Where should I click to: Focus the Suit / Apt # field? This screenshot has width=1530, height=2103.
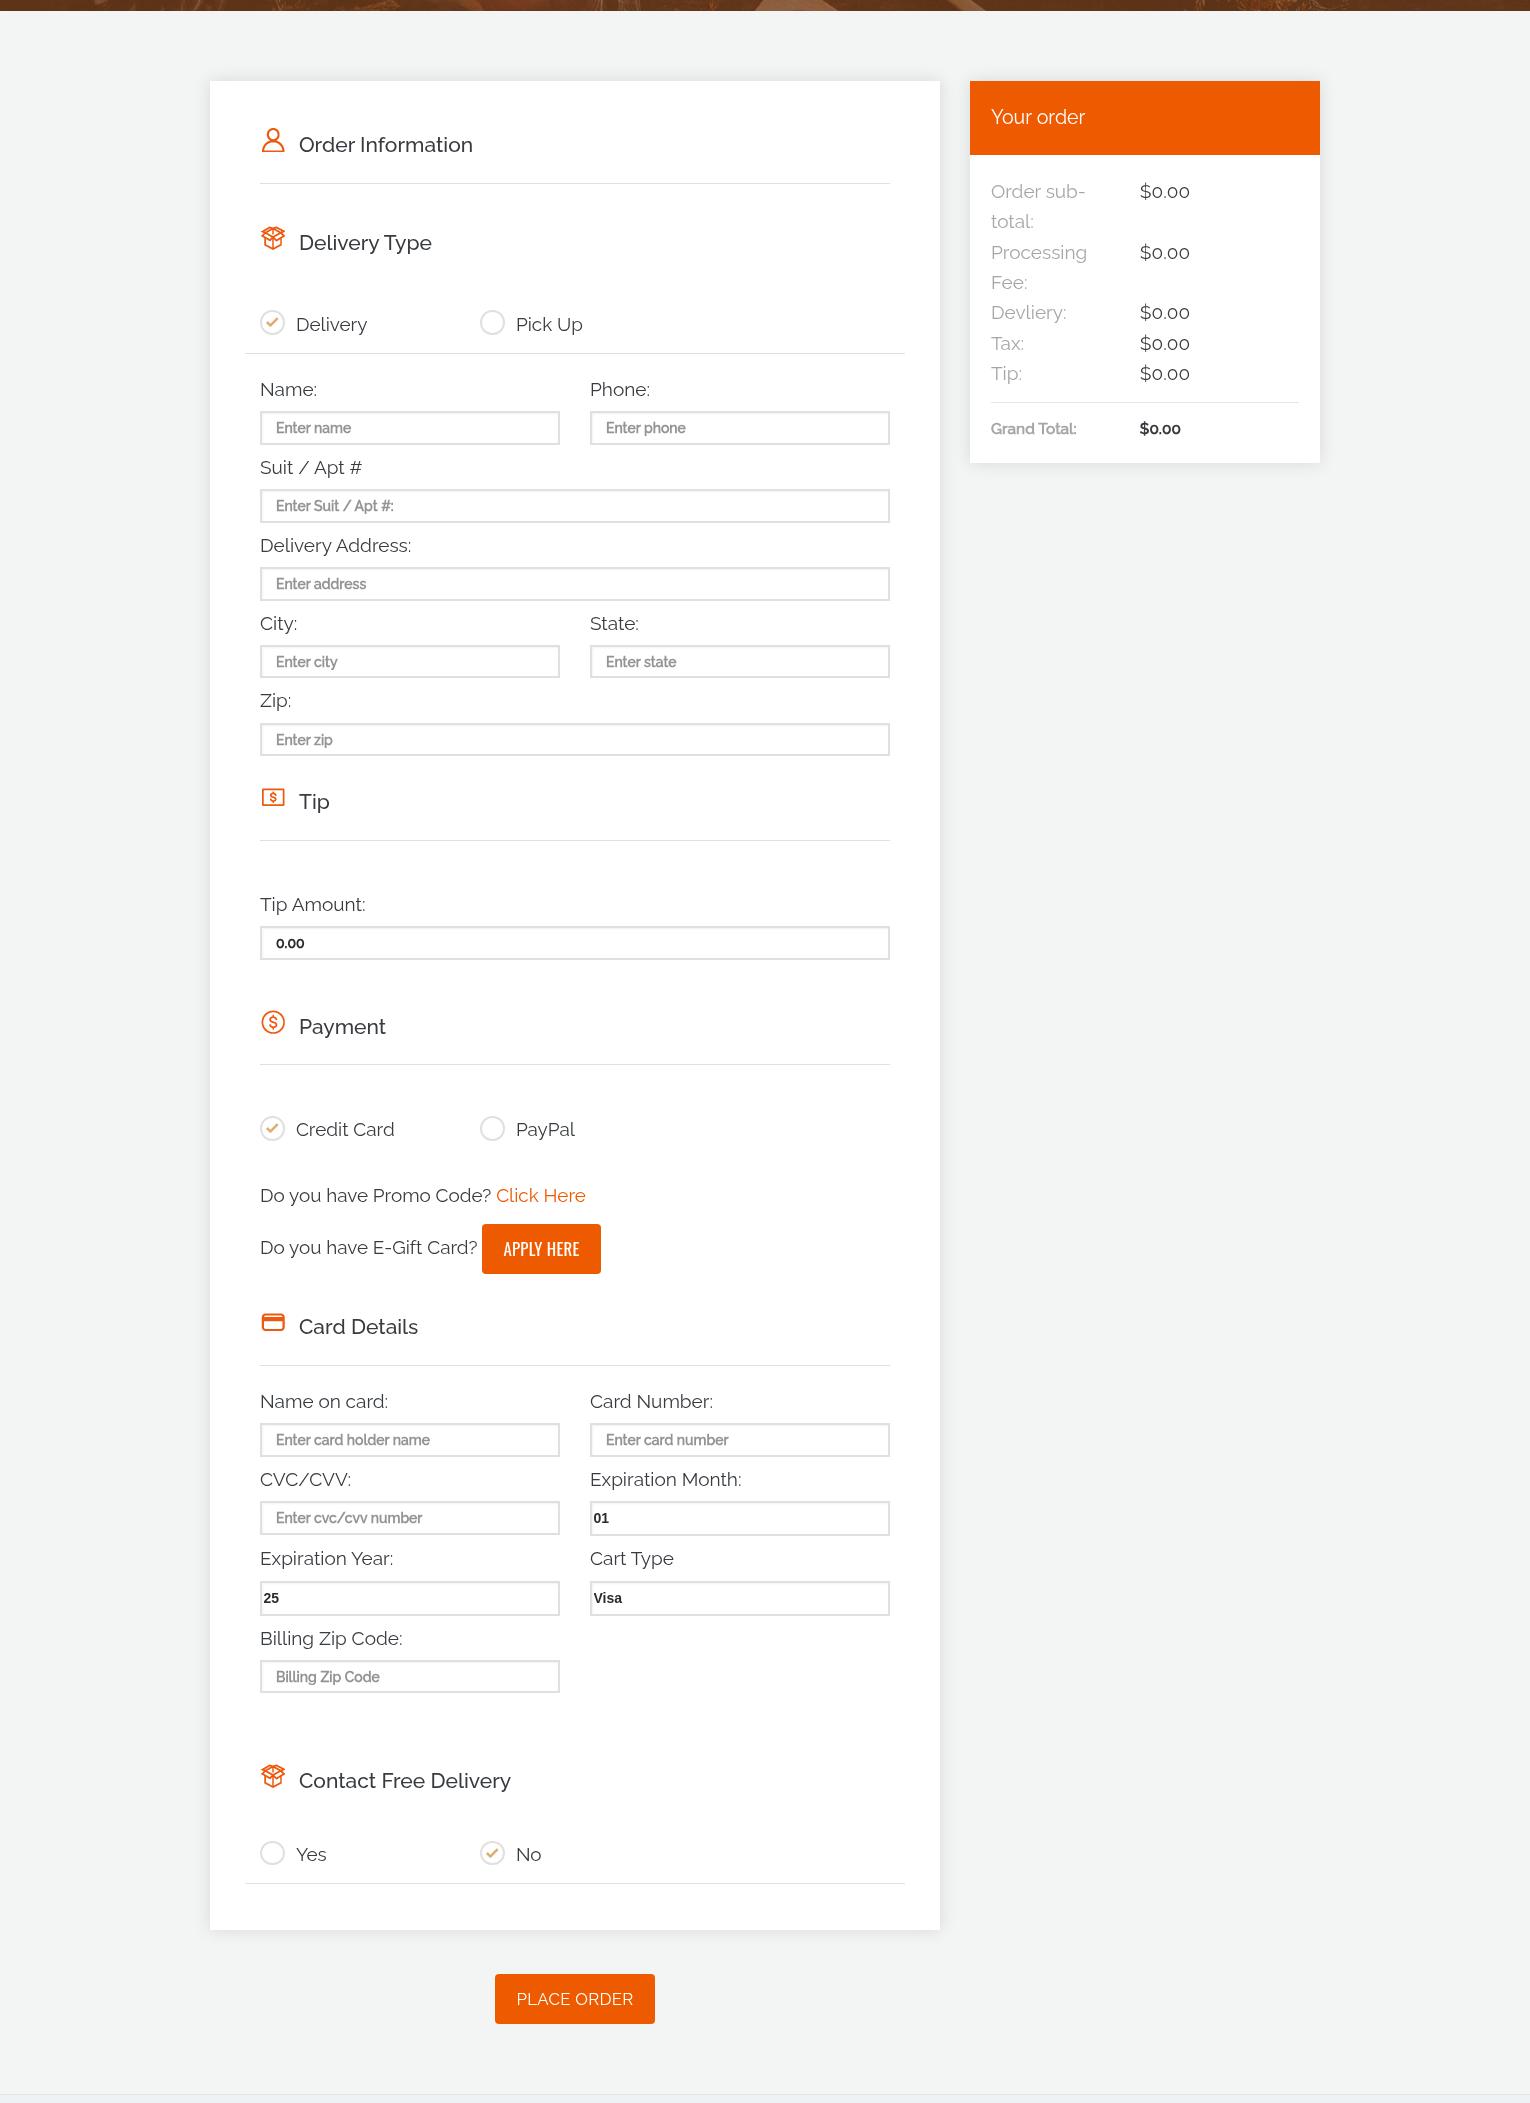tap(575, 506)
